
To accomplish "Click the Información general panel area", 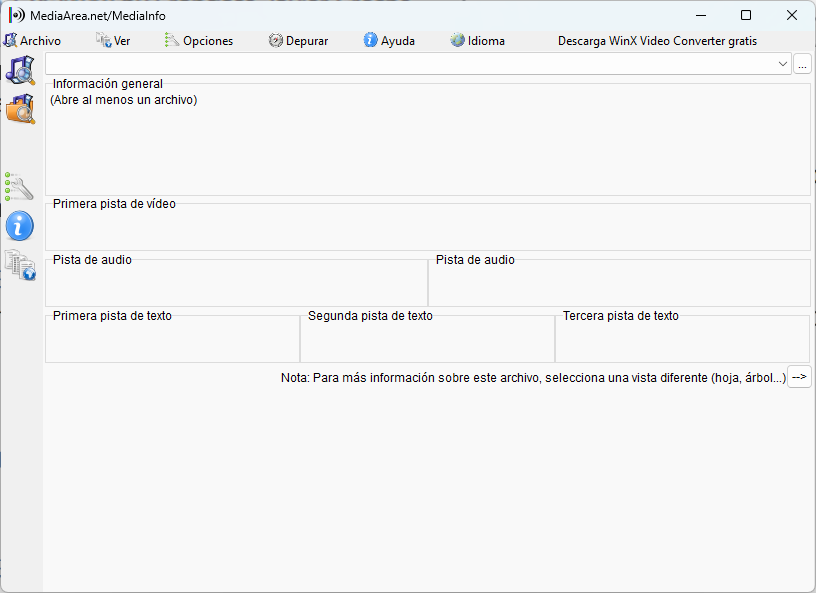I will tap(427, 145).
